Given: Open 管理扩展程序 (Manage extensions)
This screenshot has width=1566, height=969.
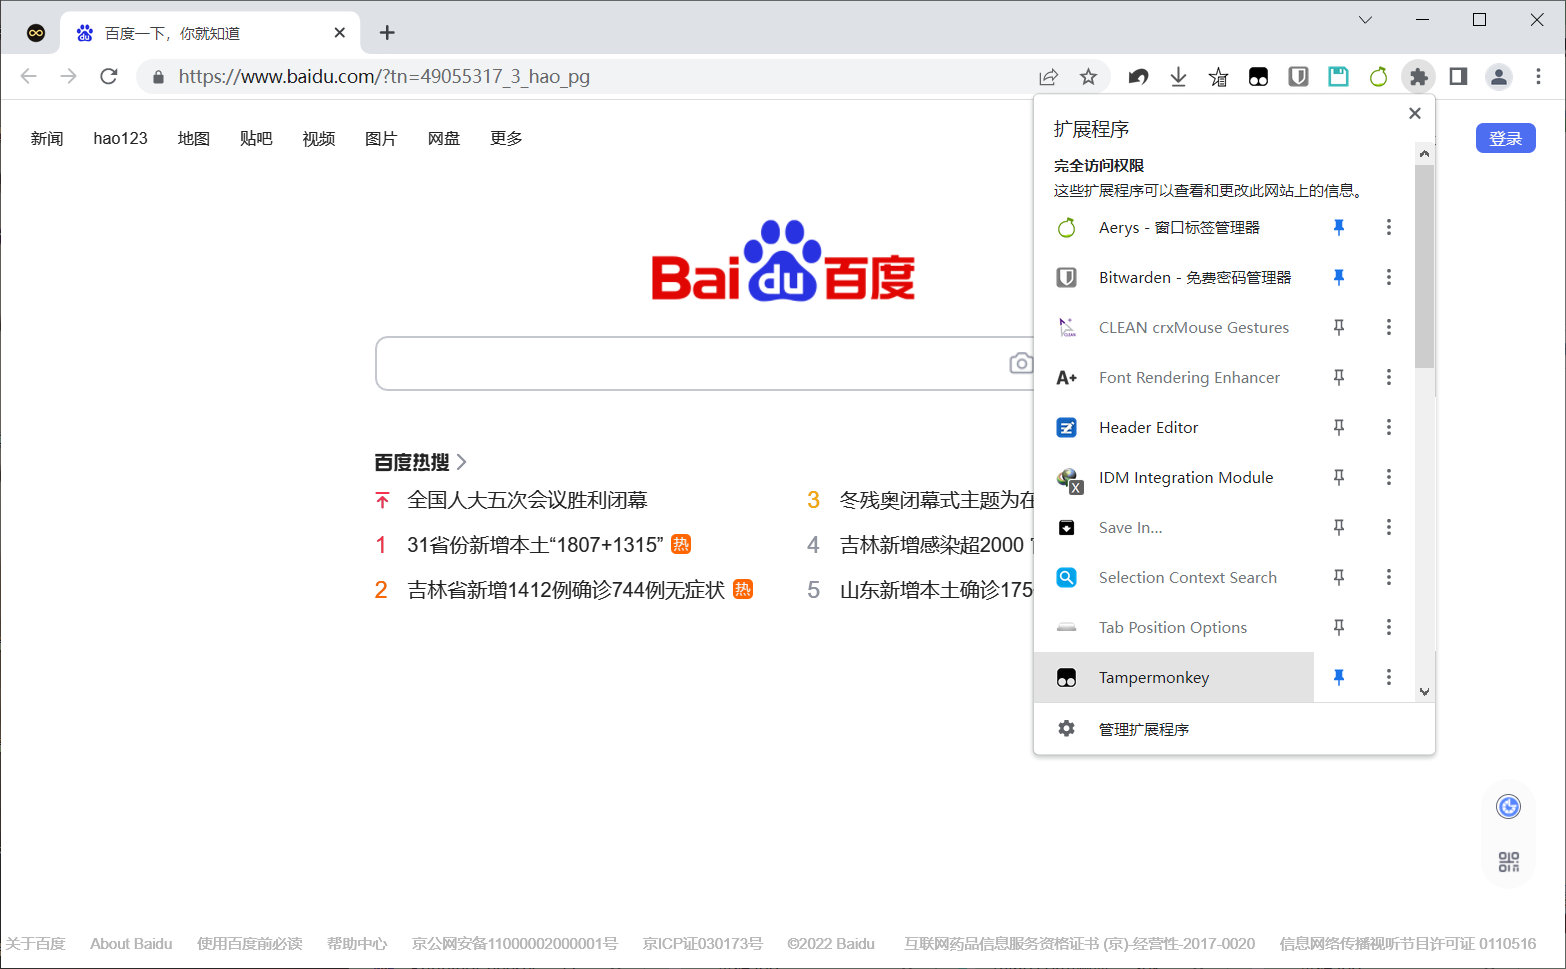Looking at the screenshot, I should click(x=1234, y=729).
